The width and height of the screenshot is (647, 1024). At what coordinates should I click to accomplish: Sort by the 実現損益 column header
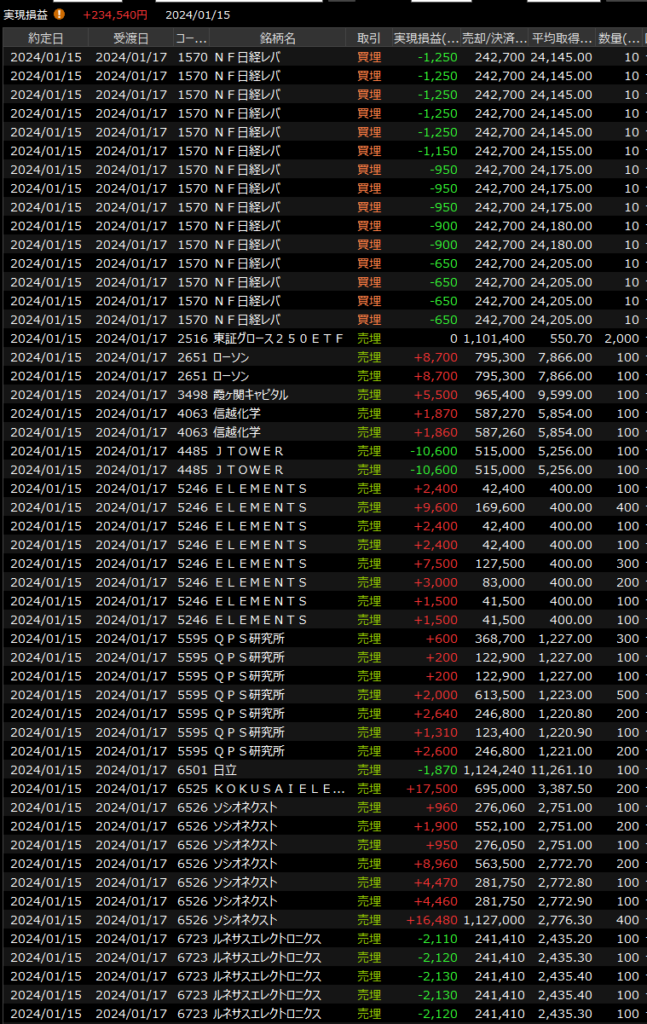tap(426, 38)
